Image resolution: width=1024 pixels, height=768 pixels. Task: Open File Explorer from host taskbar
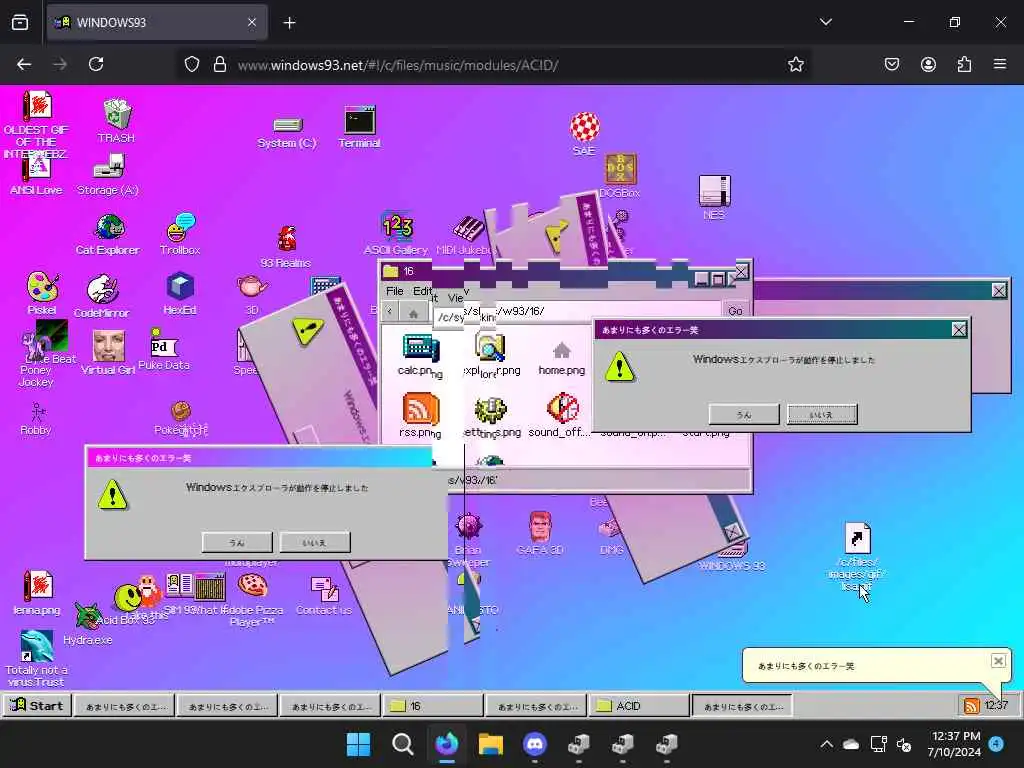pos(490,744)
